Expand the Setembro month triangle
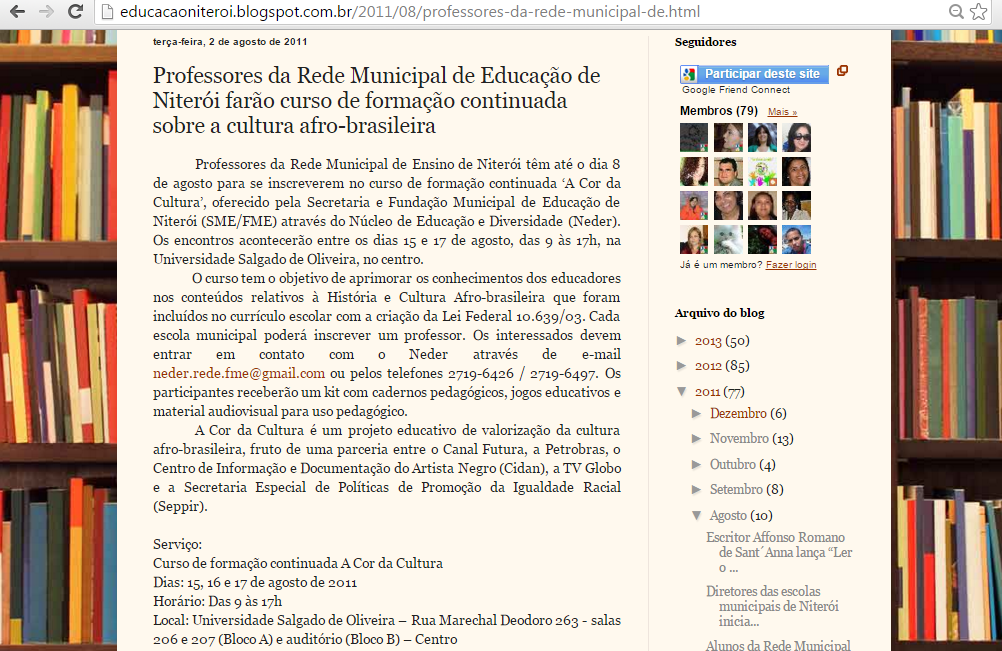The height and width of the screenshot is (651, 1002). click(x=697, y=489)
